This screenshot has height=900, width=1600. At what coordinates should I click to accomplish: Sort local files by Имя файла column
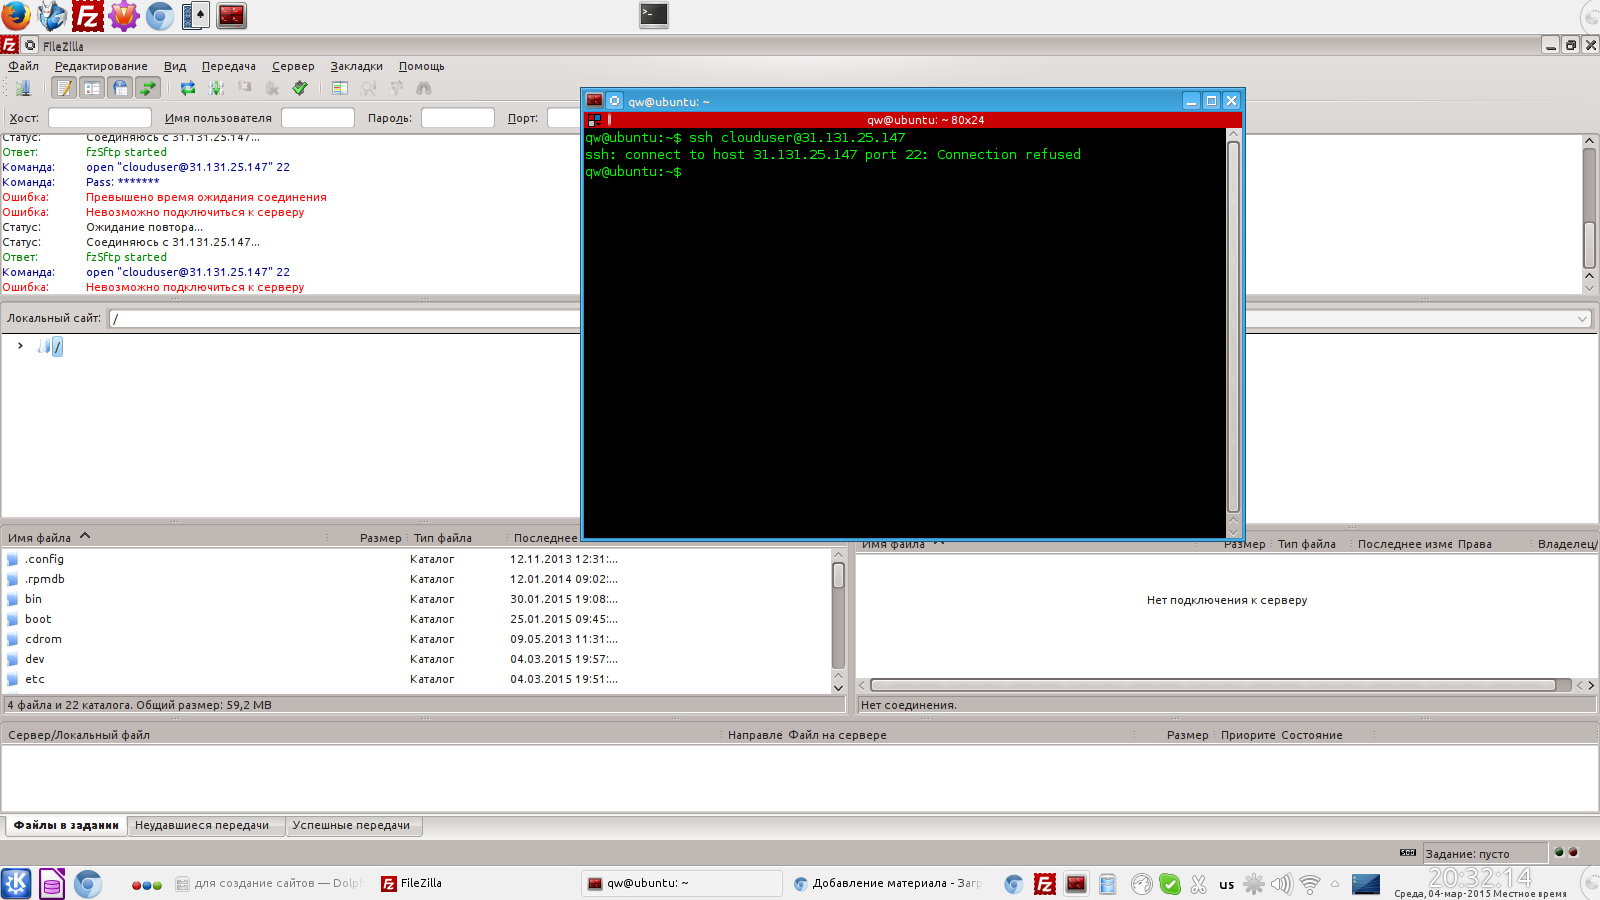(x=165, y=538)
